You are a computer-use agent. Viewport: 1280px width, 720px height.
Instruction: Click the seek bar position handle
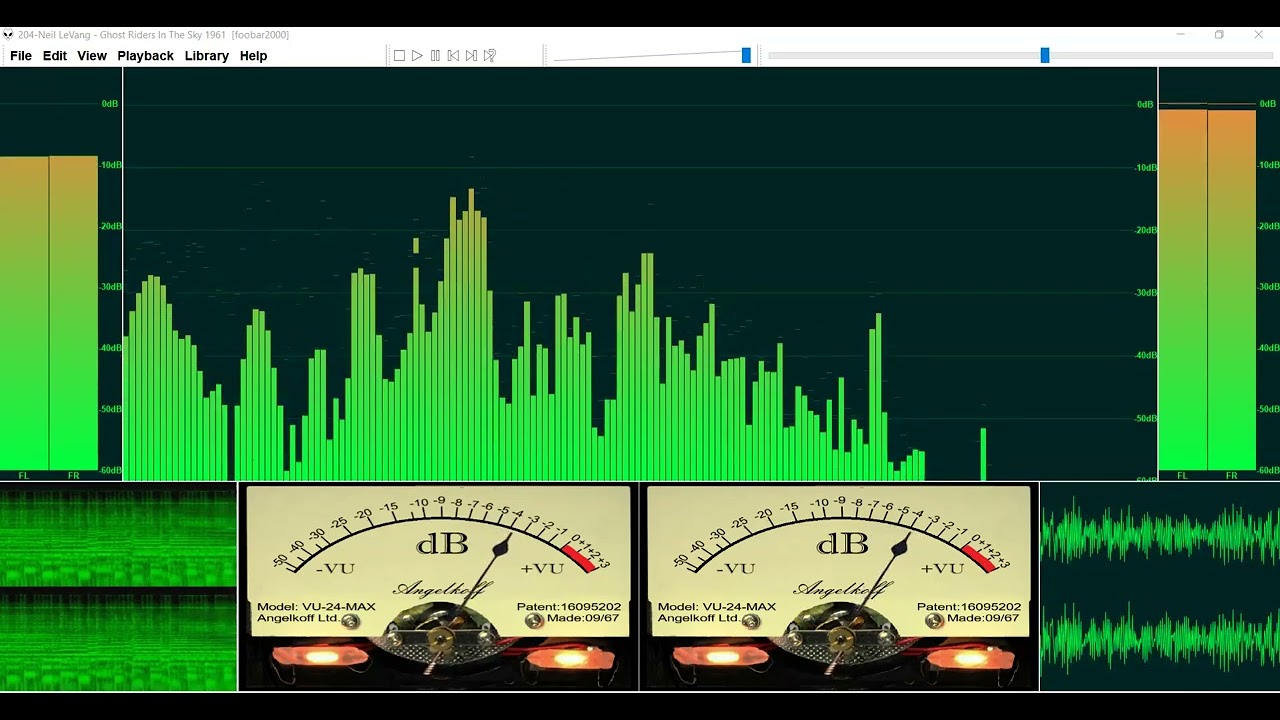point(1045,56)
